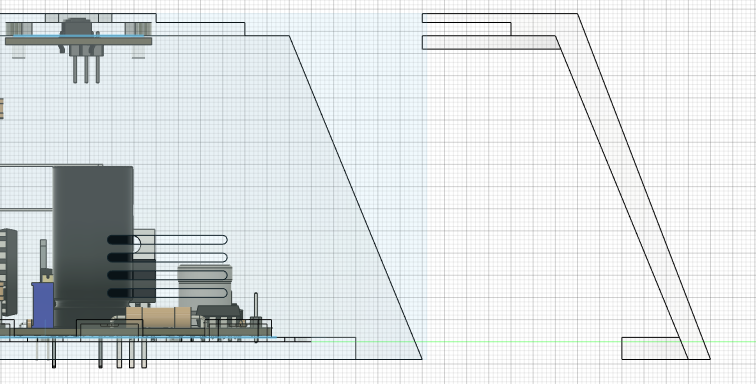Select the bottom rounded slot outline
The image size is (756, 384).
167,293
